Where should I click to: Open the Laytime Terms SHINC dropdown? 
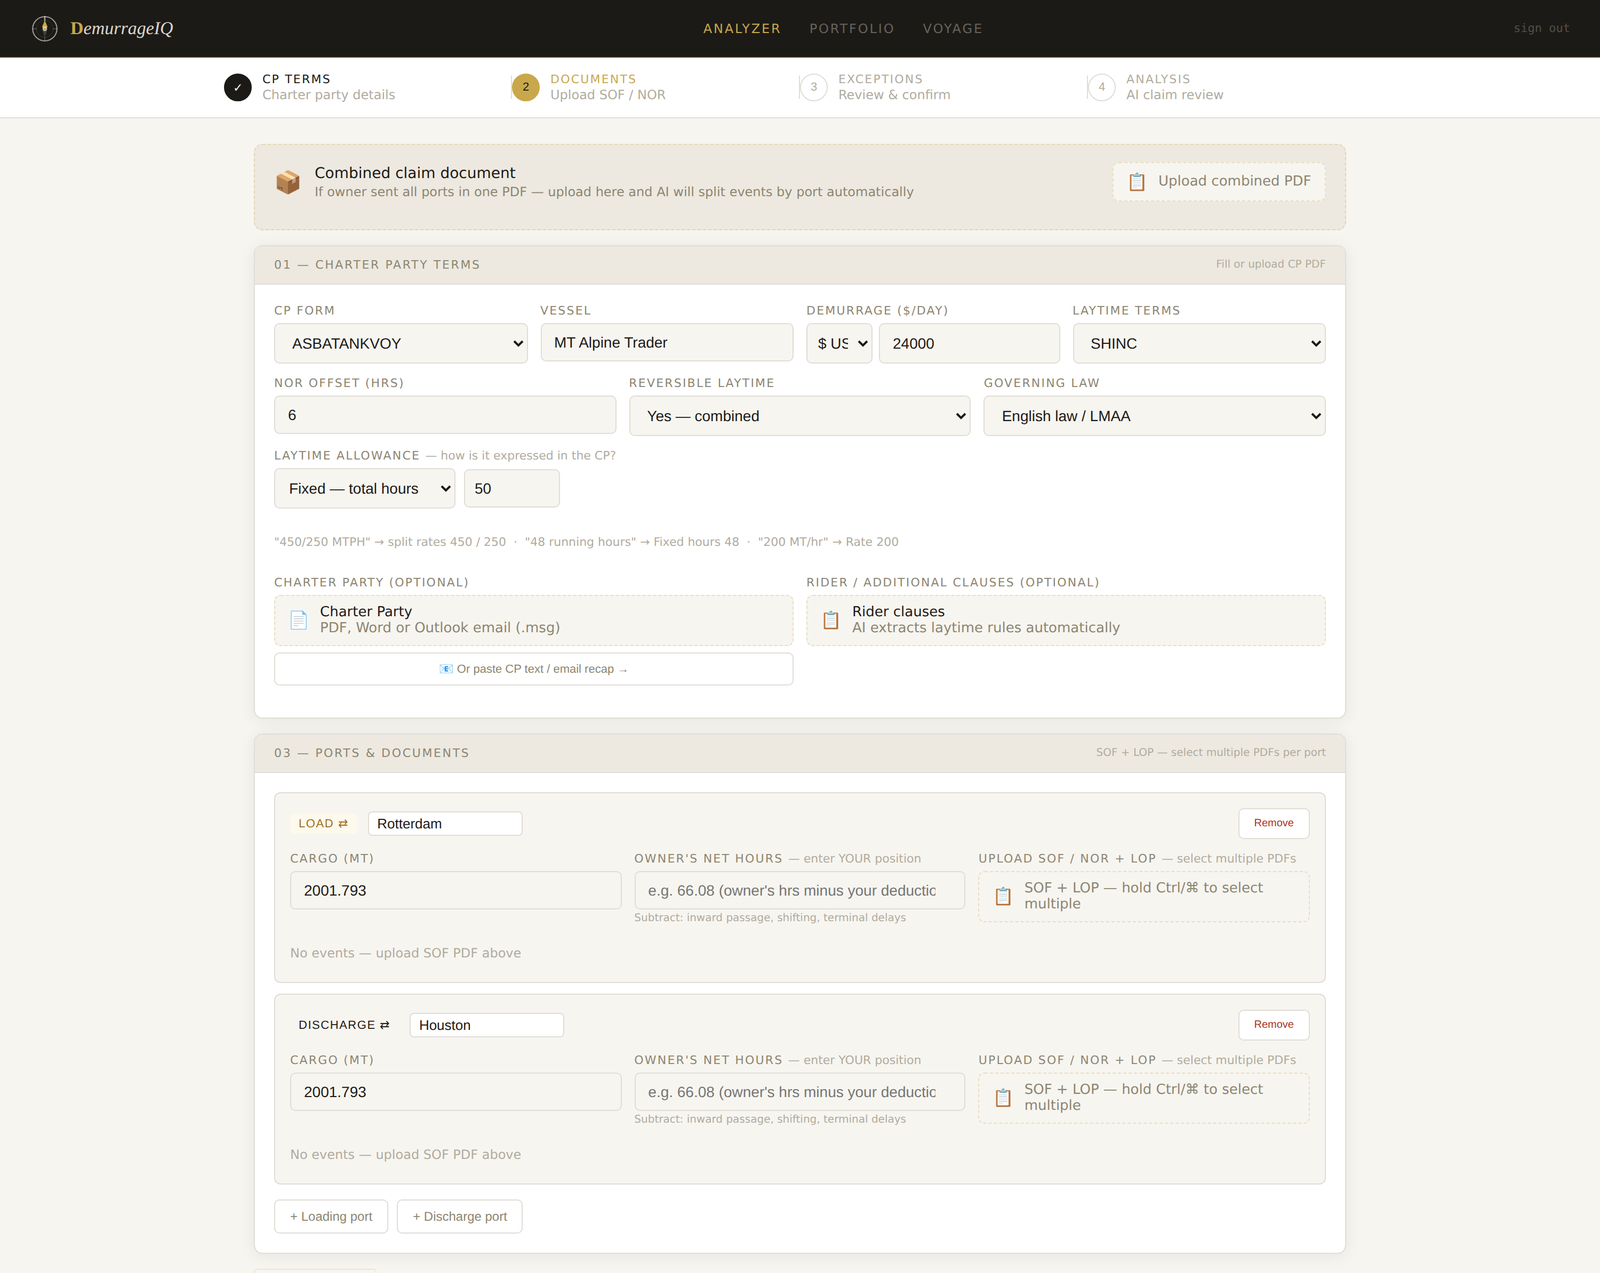coord(1199,343)
